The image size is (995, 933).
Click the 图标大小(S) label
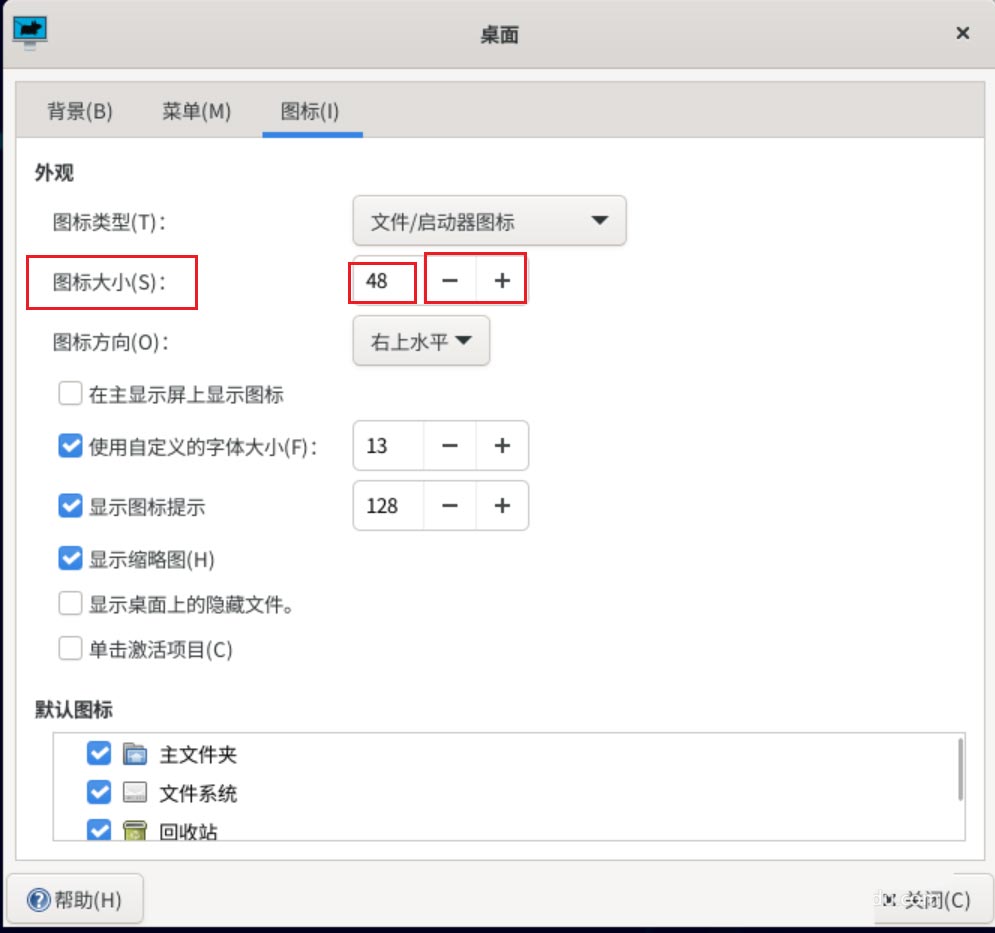pyautogui.click(x=109, y=282)
